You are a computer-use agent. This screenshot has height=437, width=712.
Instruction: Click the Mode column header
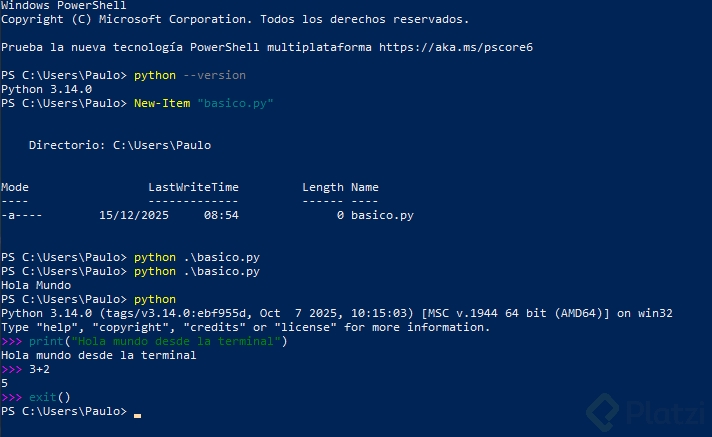(15, 187)
